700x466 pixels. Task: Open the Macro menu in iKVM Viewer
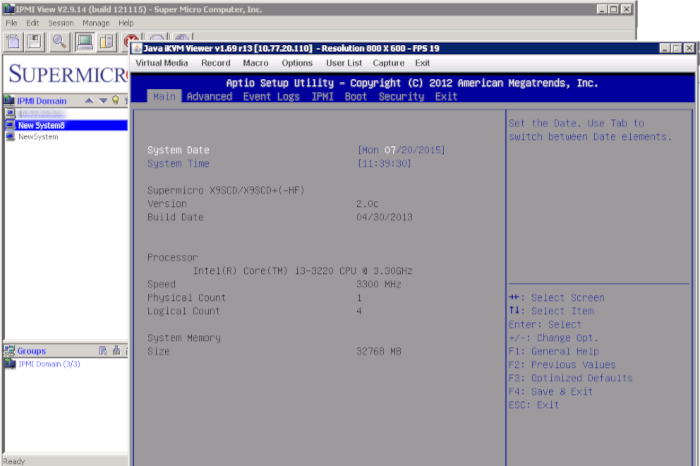point(255,63)
